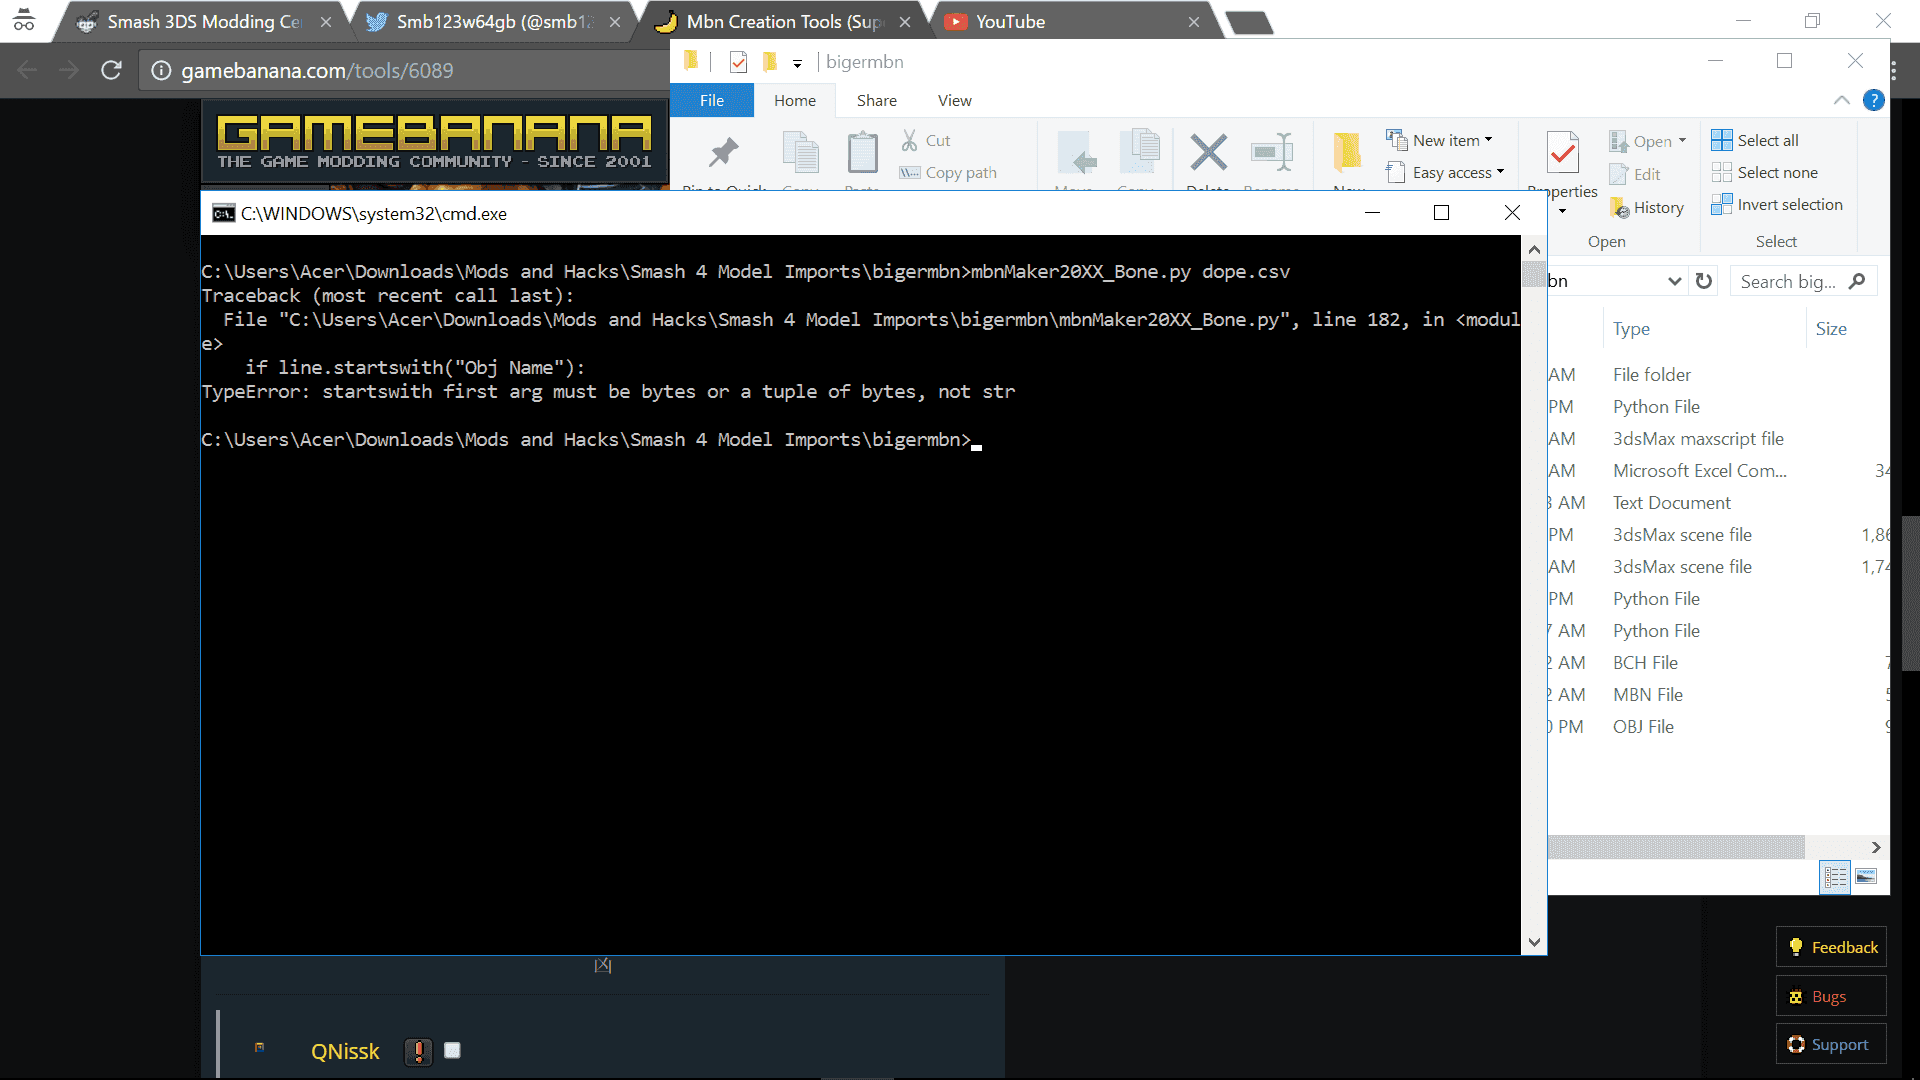Close the Mbn Creation Tools tab

905,22
